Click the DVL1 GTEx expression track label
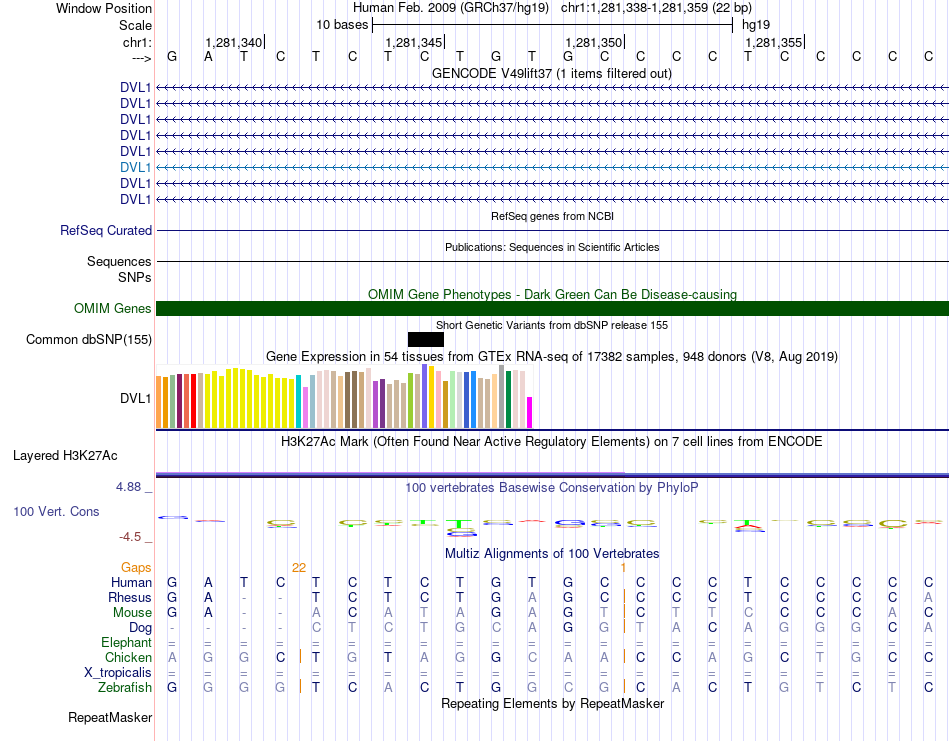Screen dimensions: 950x741 [x=135, y=398]
